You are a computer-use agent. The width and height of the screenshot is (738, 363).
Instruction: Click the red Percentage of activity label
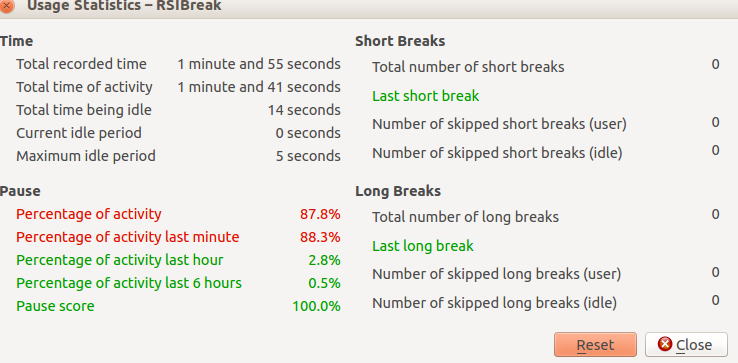tap(88, 214)
